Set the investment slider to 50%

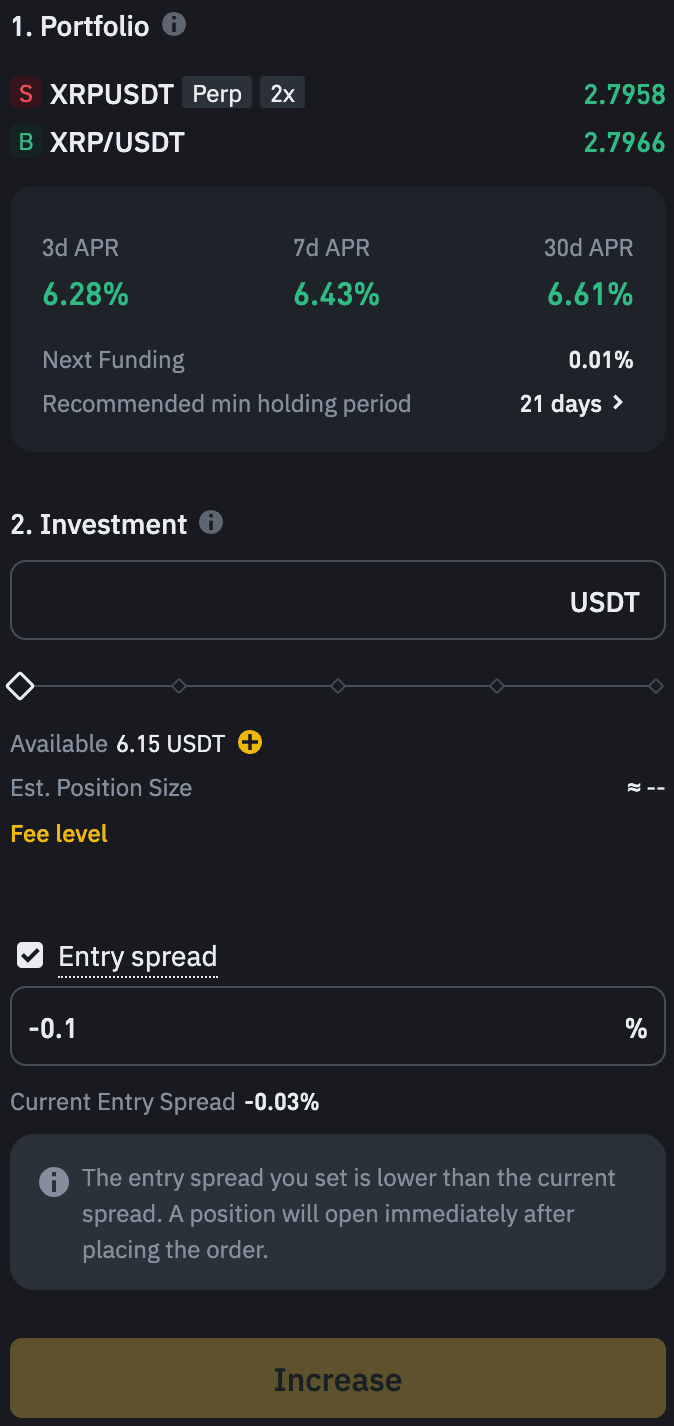[x=338, y=686]
